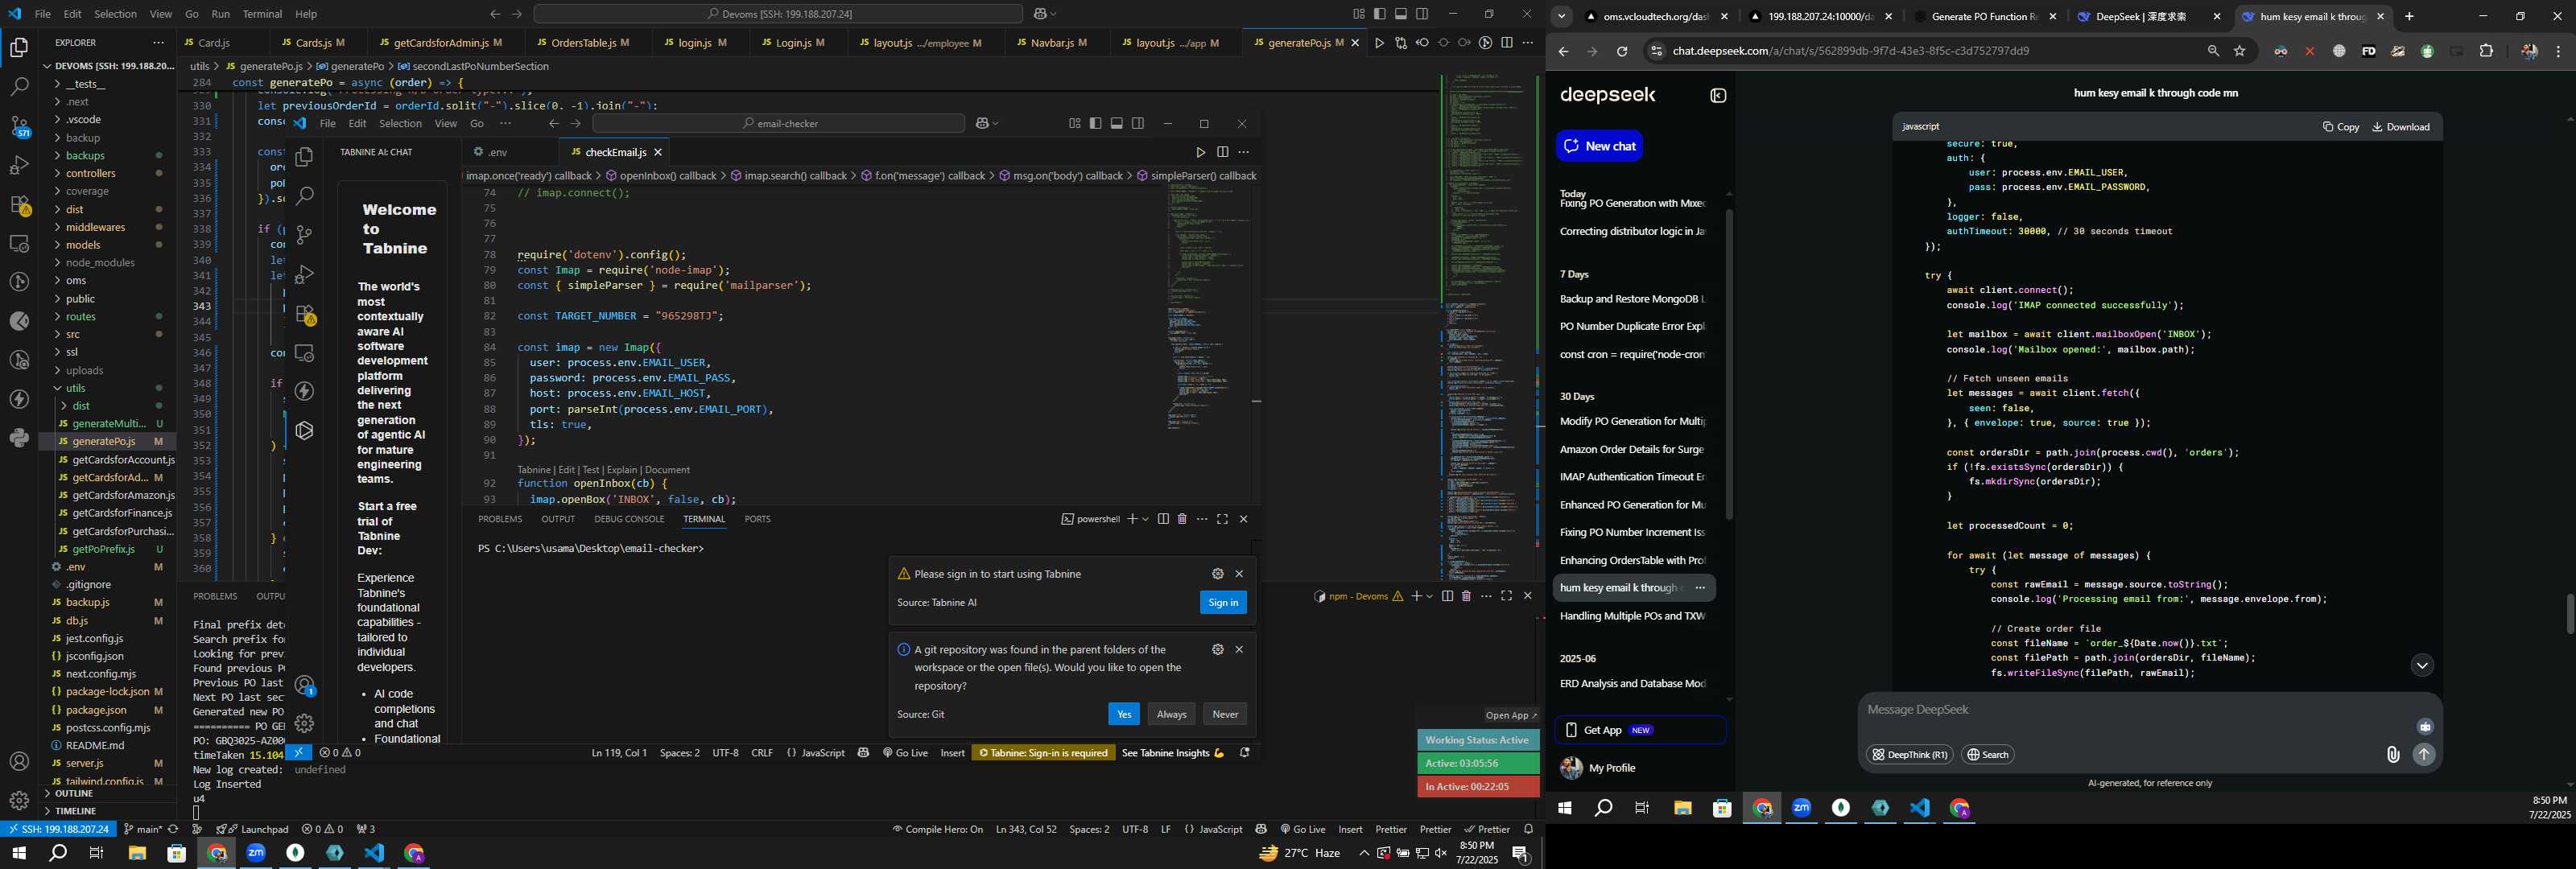Screen dimensions: 2576x869
Task: Expand the OUTLINE section
Action: (74, 794)
